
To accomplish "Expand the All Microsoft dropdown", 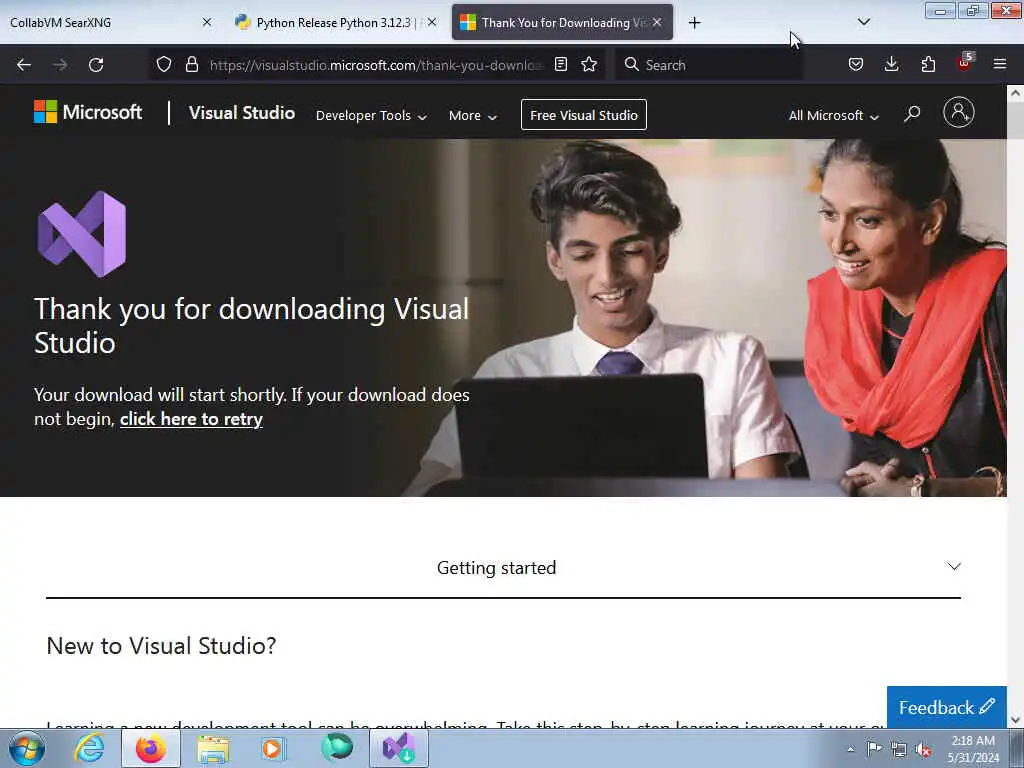I will [834, 116].
